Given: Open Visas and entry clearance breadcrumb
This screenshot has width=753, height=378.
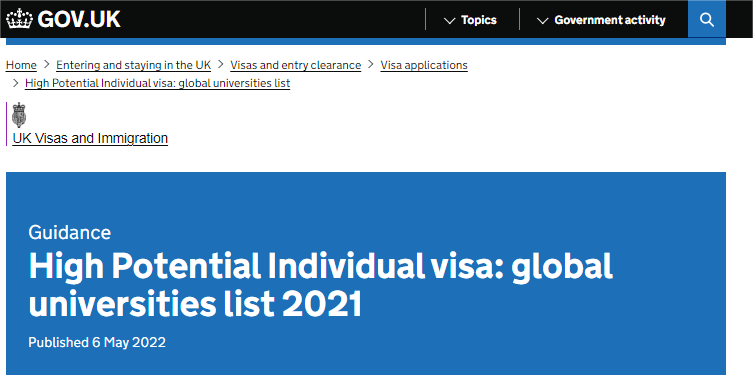Looking at the screenshot, I should [x=295, y=65].
